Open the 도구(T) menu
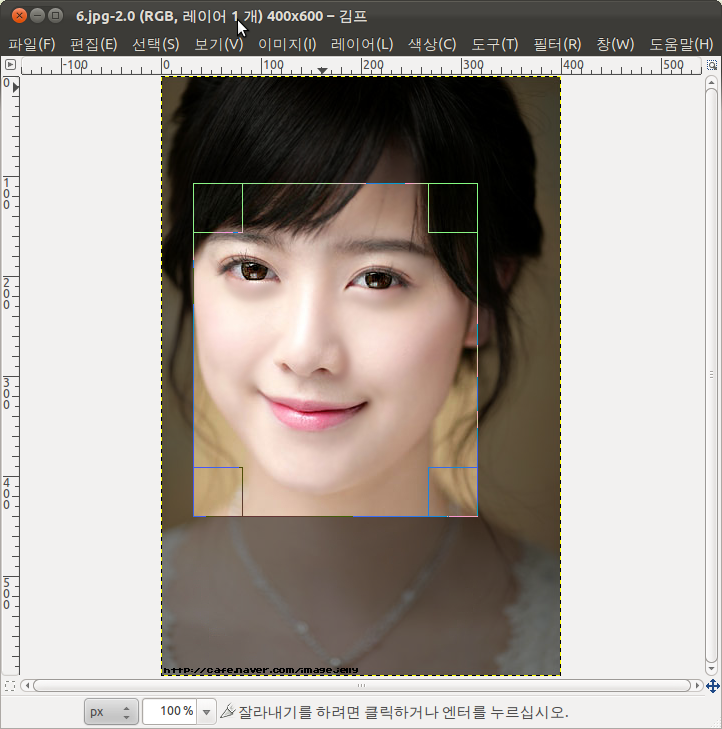Viewport: 722px width, 729px height. pos(495,44)
